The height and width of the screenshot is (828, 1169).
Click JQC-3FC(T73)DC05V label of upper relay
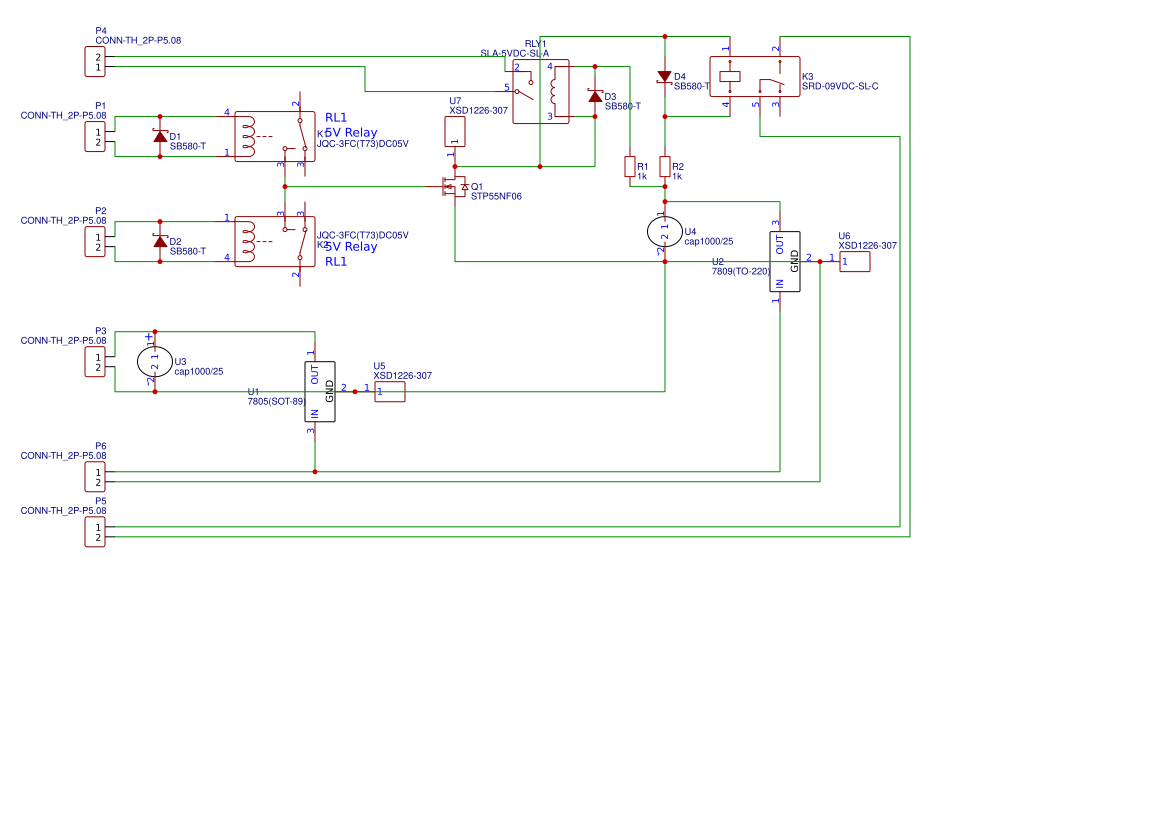click(x=363, y=144)
